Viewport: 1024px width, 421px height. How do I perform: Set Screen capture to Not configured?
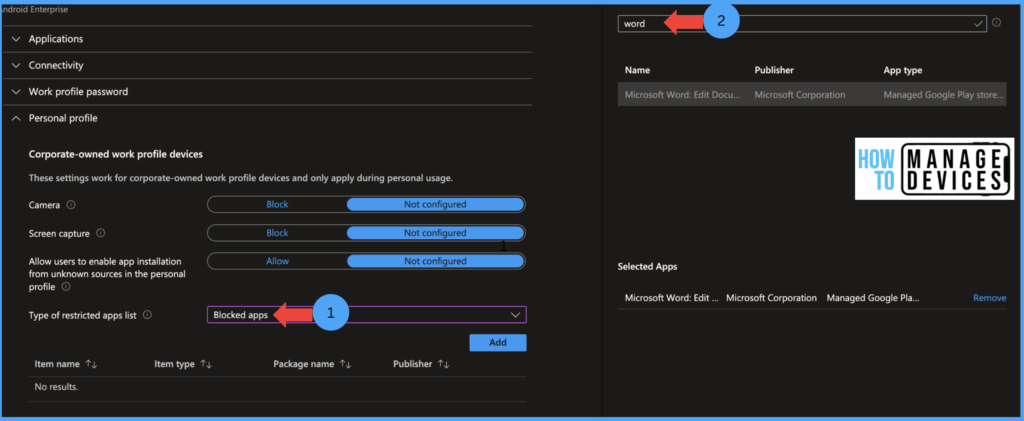(435, 232)
